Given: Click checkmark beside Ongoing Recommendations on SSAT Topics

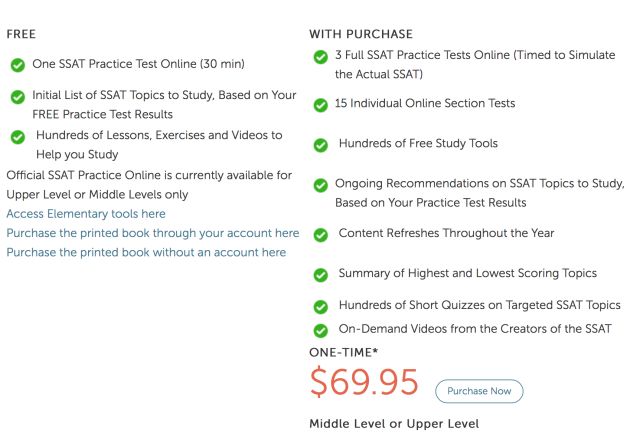Looking at the screenshot, I should point(320,185).
